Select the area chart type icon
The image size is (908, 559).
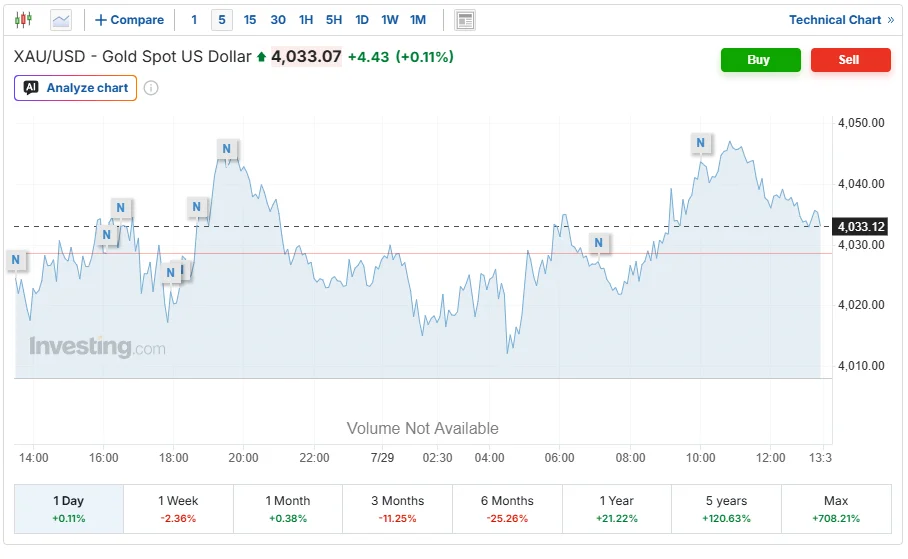click(x=61, y=20)
